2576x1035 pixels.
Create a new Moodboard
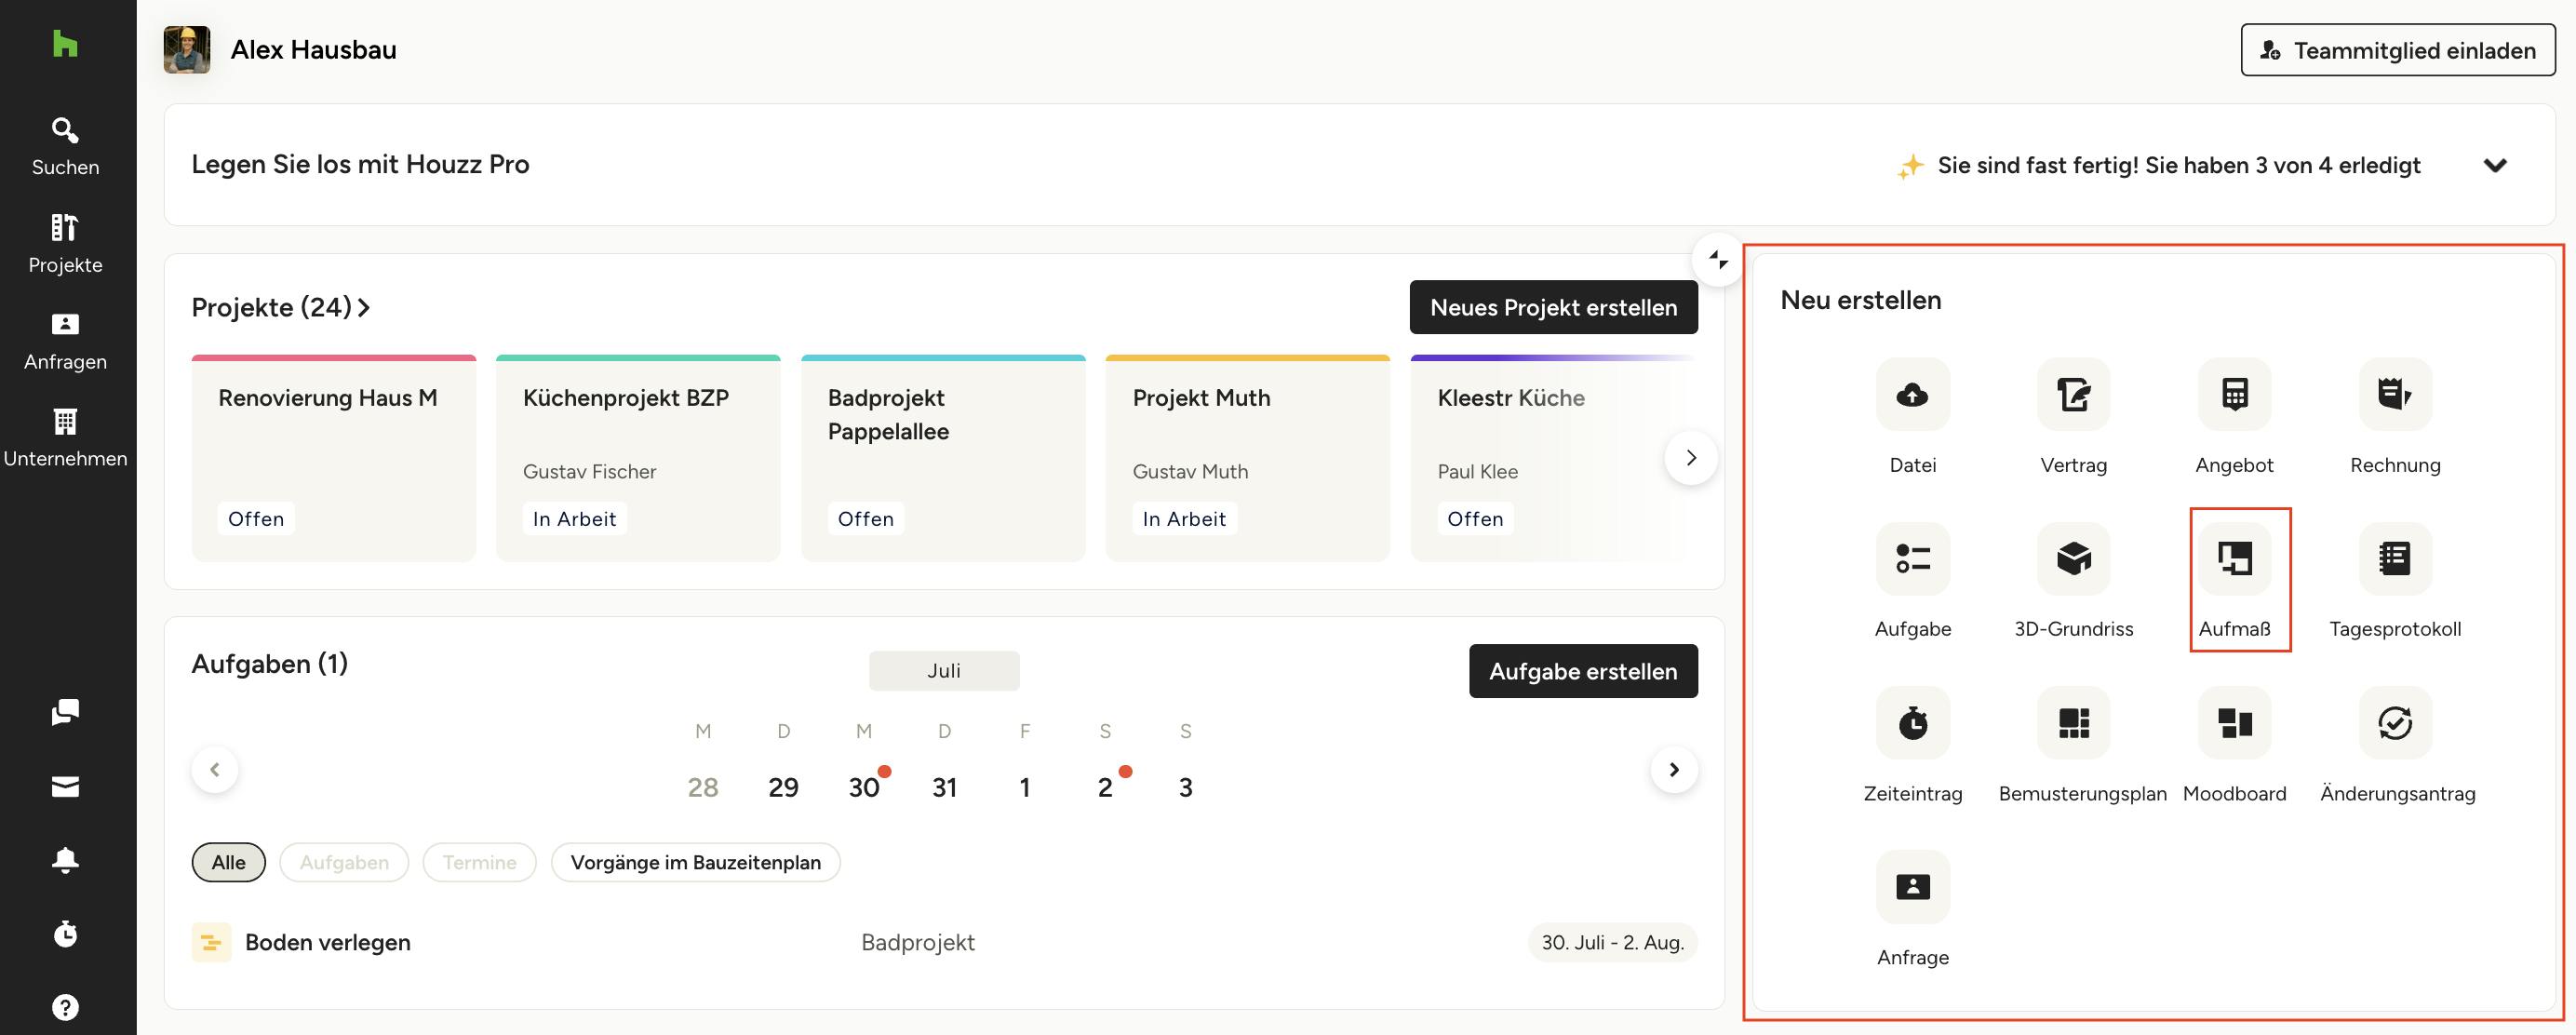[2234, 722]
